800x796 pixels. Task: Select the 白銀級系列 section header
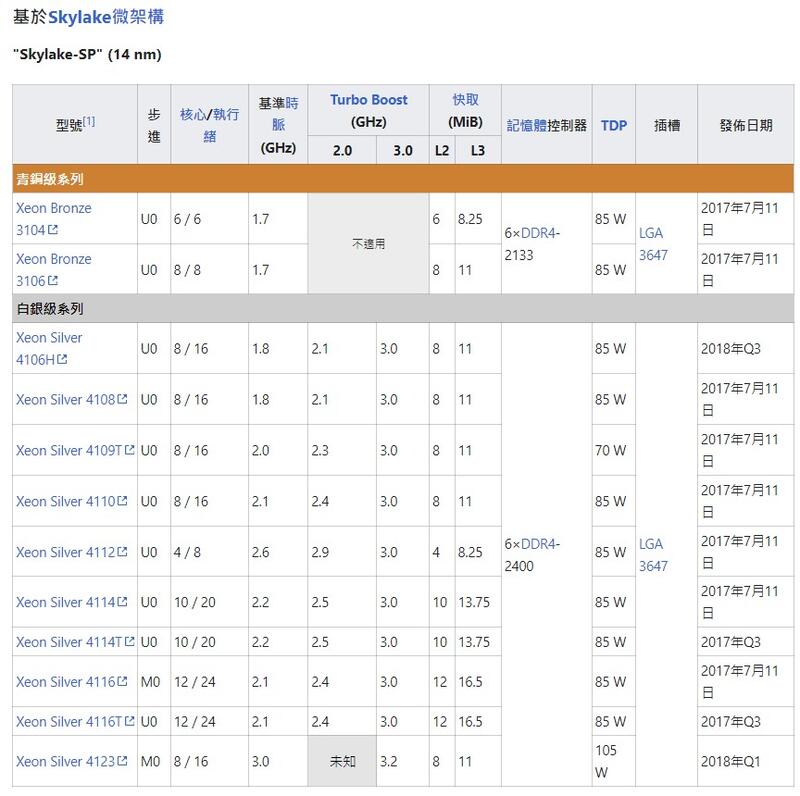pyautogui.click(x=403, y=309)
